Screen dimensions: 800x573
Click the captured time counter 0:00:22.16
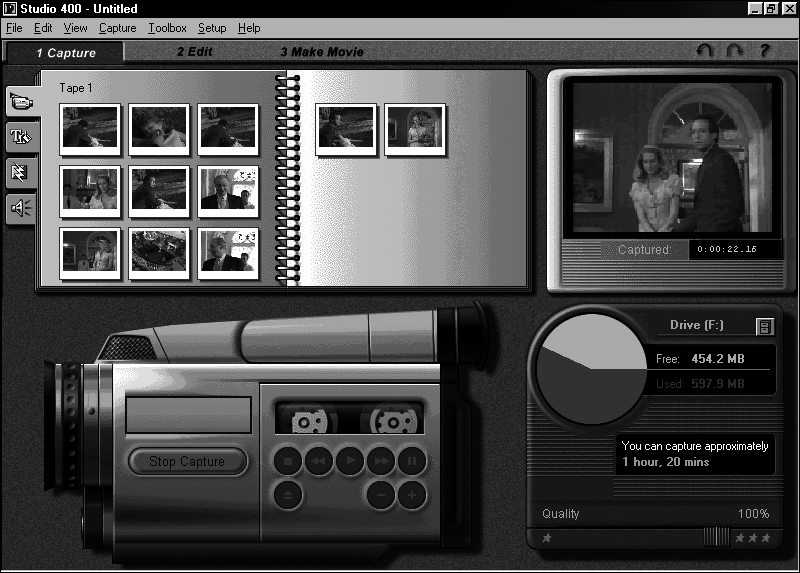click(x=727, y=250)
